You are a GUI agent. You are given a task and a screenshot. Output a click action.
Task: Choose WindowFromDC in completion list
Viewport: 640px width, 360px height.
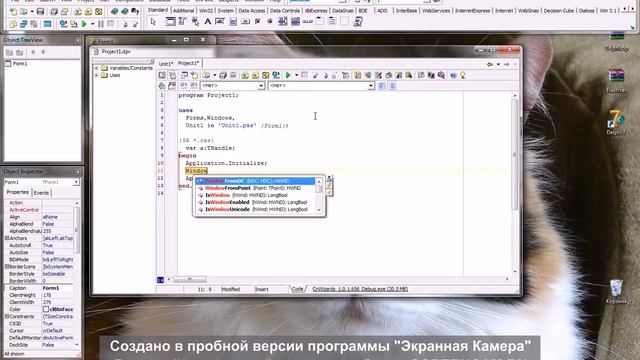(255, 181)
